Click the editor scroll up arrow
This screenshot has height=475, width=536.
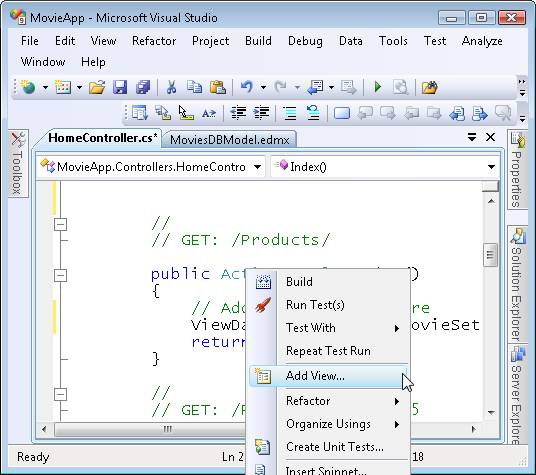click(491, 201)
